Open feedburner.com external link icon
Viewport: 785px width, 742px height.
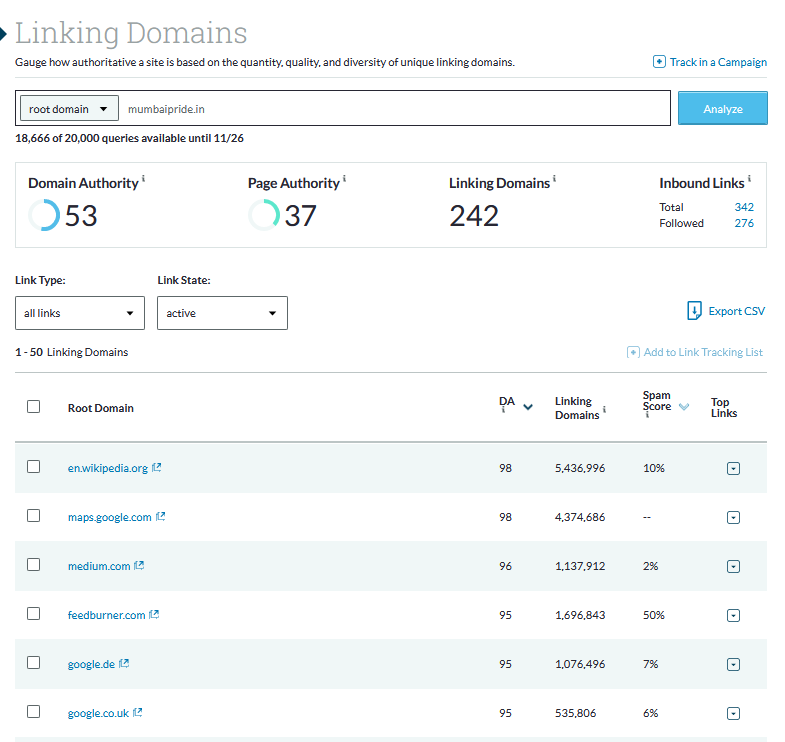pos(154,614)
